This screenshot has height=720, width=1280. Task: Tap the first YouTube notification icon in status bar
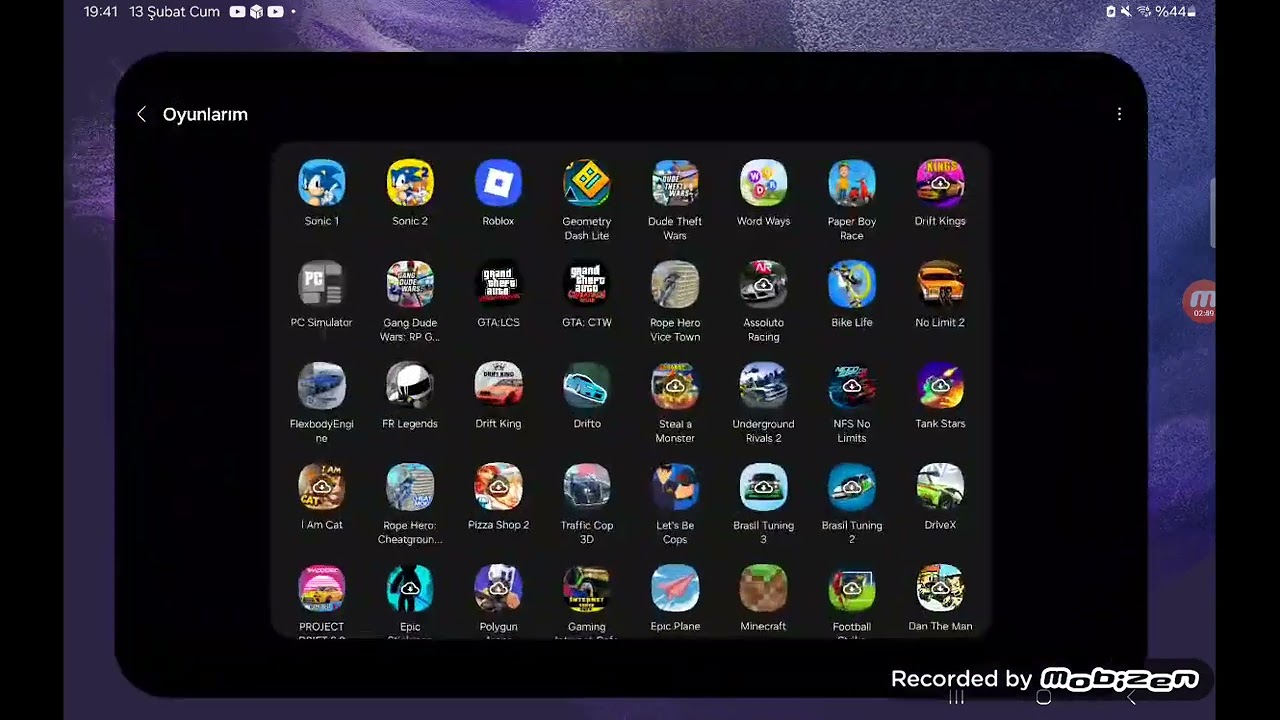coord(237,12)
